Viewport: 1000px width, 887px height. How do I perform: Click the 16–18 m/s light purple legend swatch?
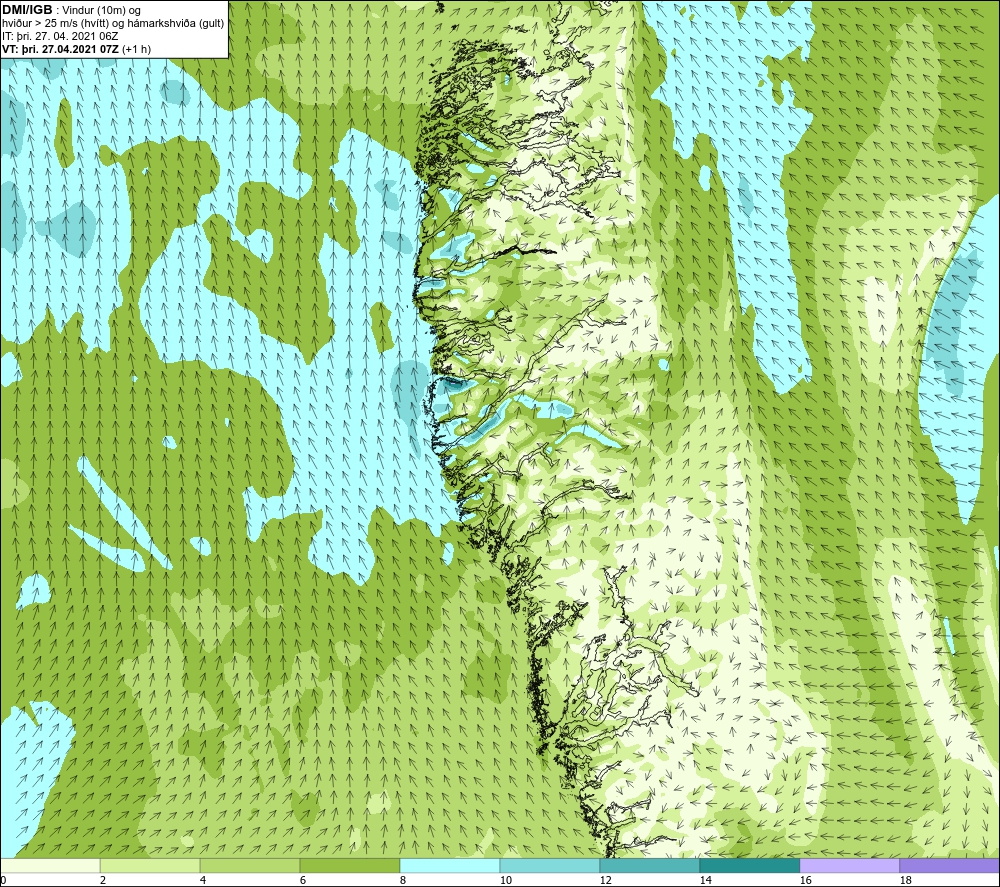tap(849, 865)
